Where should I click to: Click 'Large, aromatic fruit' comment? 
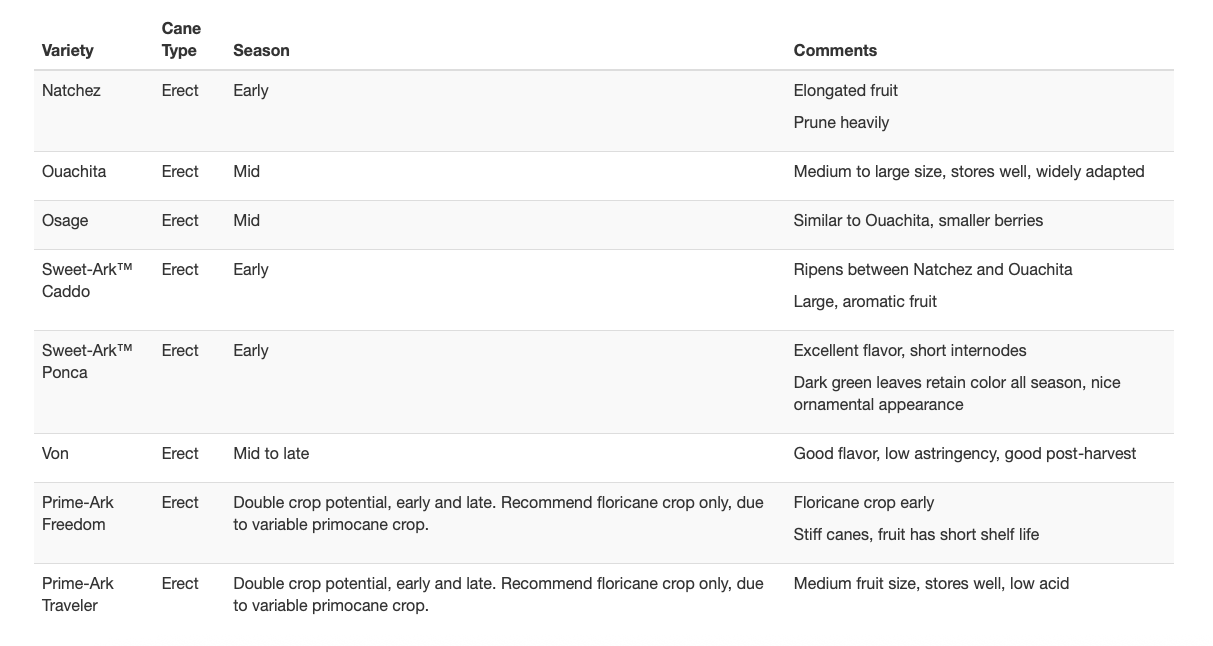click(865, 301)
